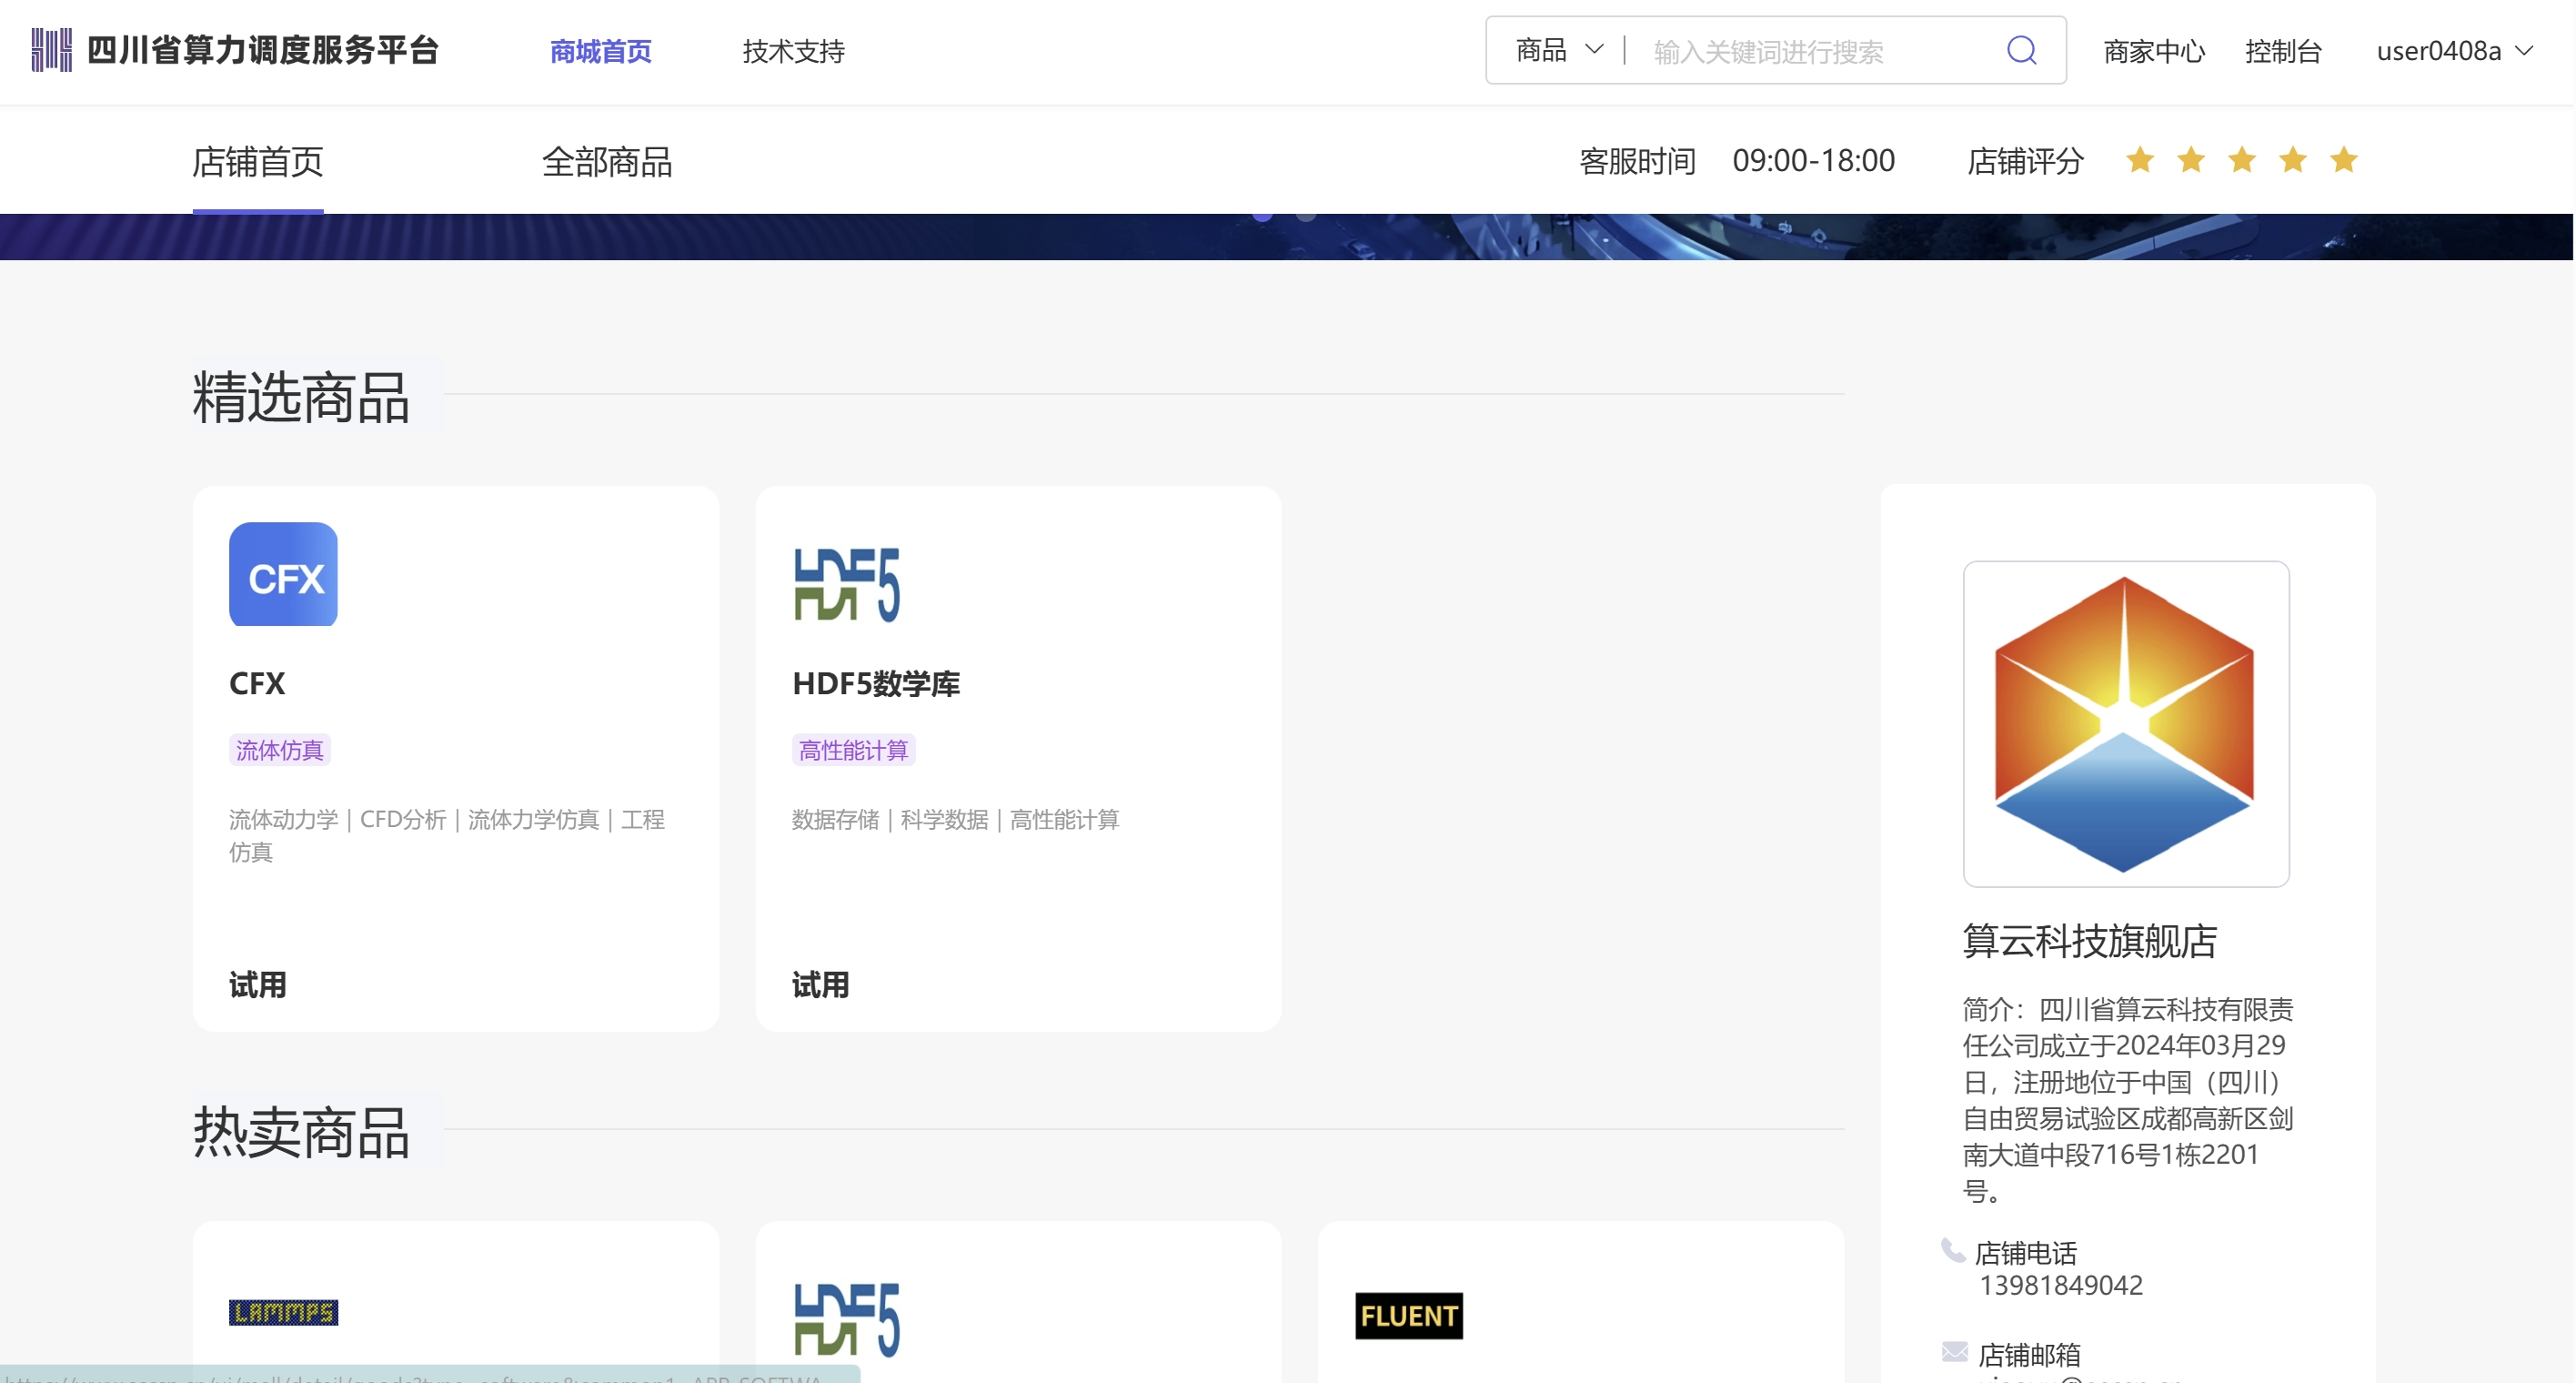This screenshot has width=2576, height=1383.
Task: Click the 客服时间 label
Action: click(1637, 160)
